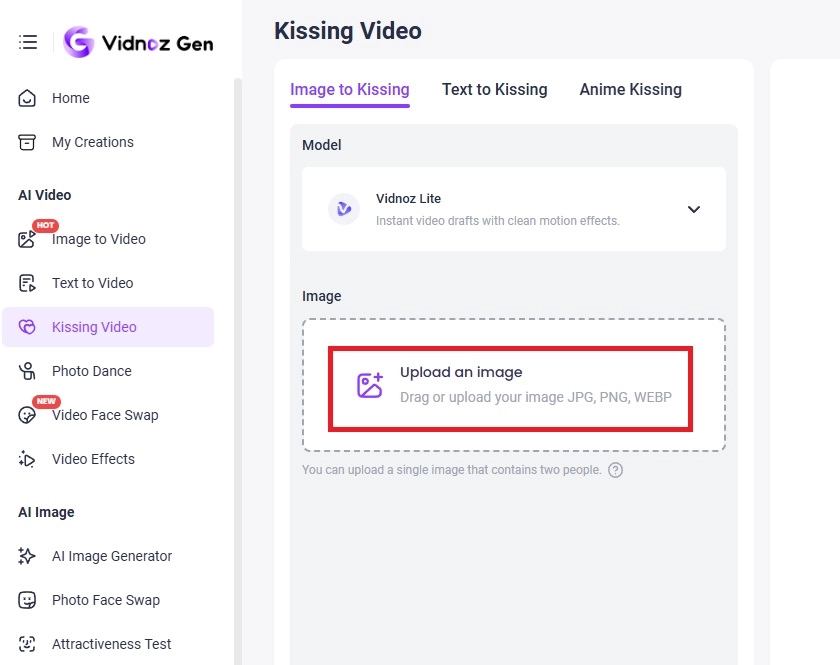Open the Anime Kissing tab
The image size is (840, 665).
[630, 89]
